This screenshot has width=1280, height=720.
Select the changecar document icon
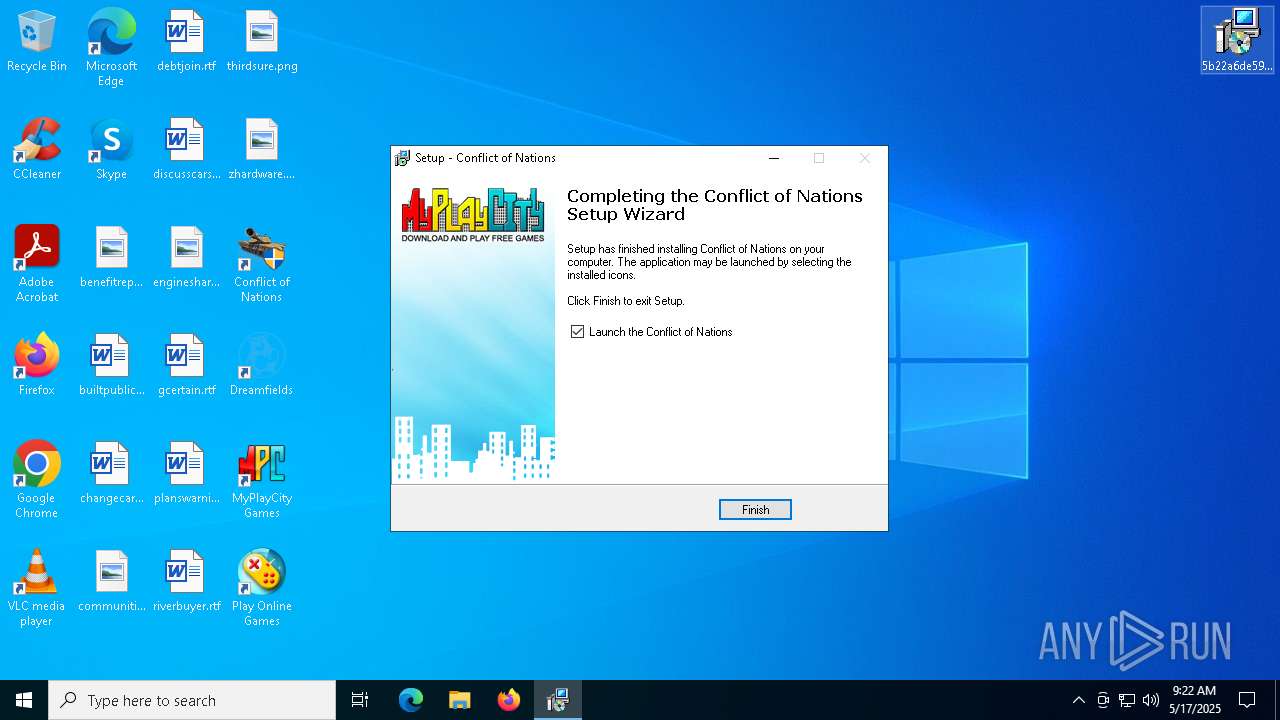(111, 474)
